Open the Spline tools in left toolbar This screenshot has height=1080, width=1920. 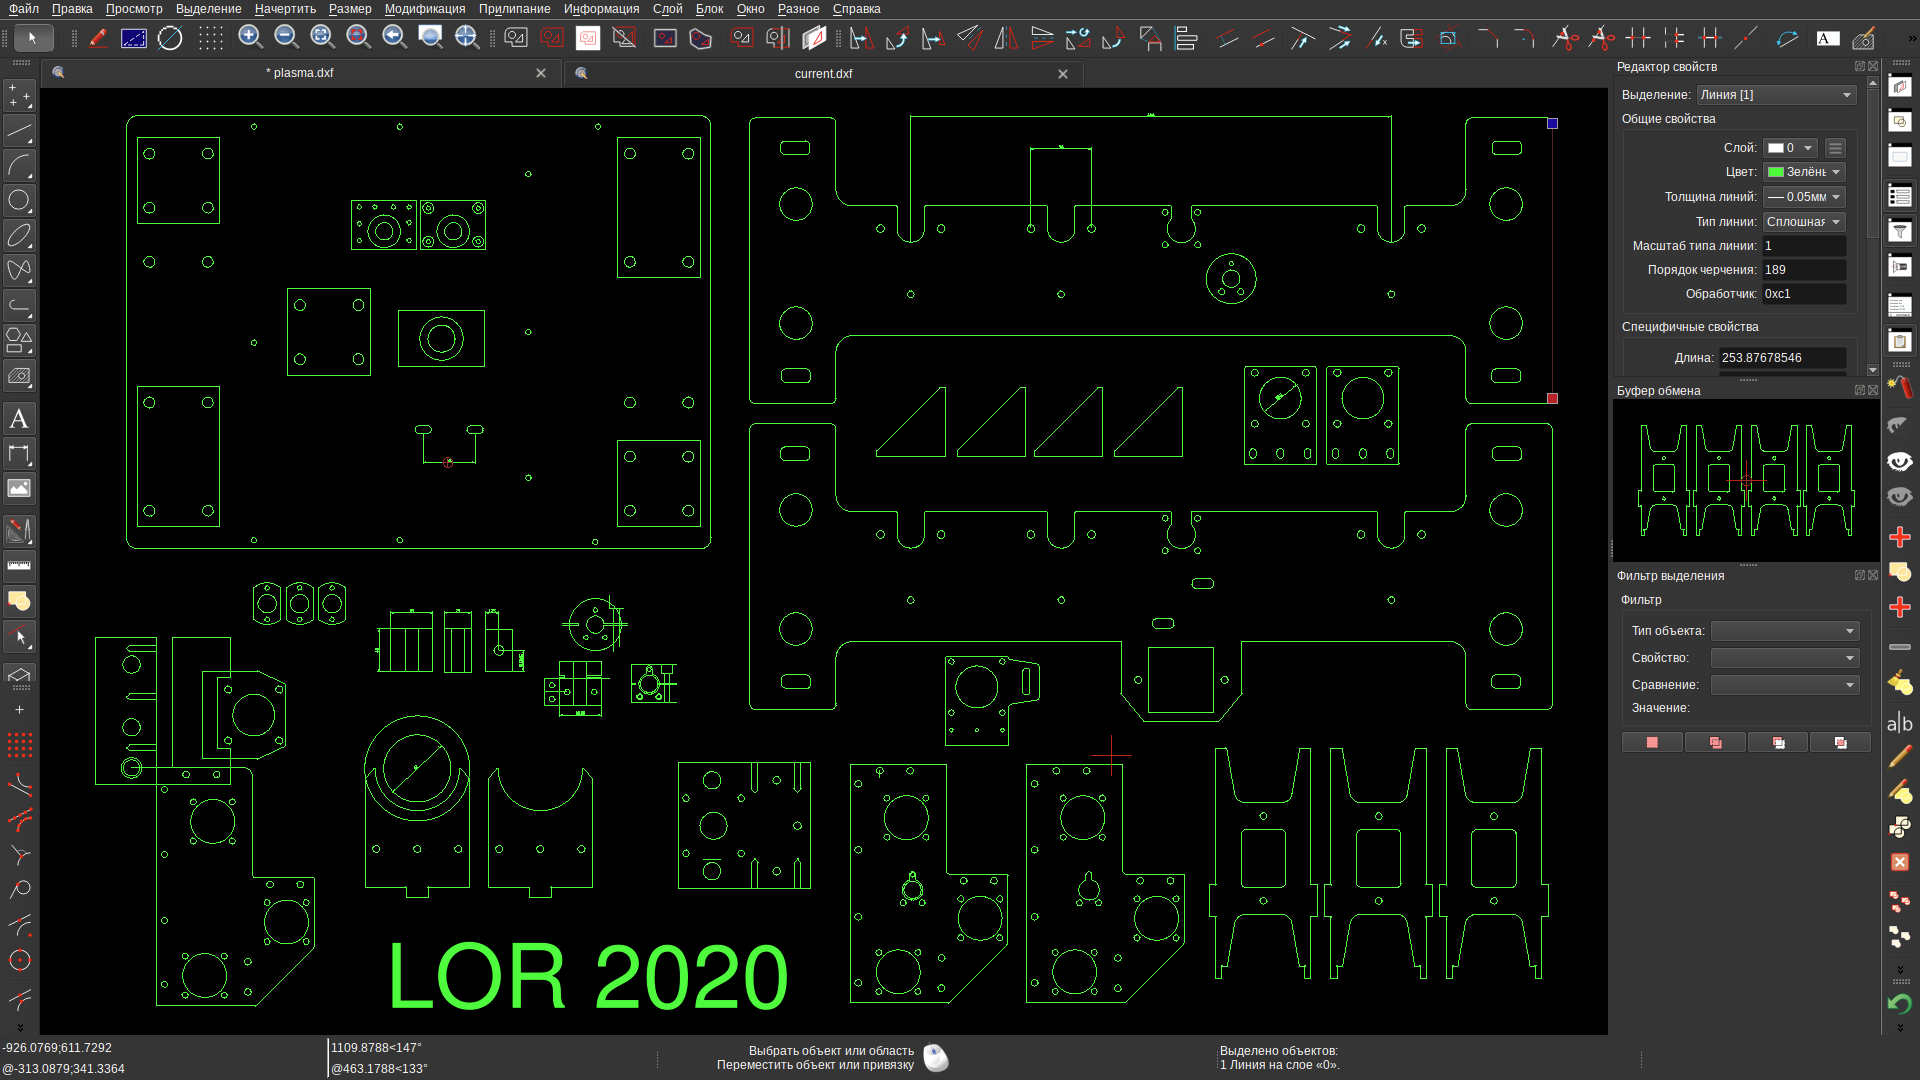(19, 270)
